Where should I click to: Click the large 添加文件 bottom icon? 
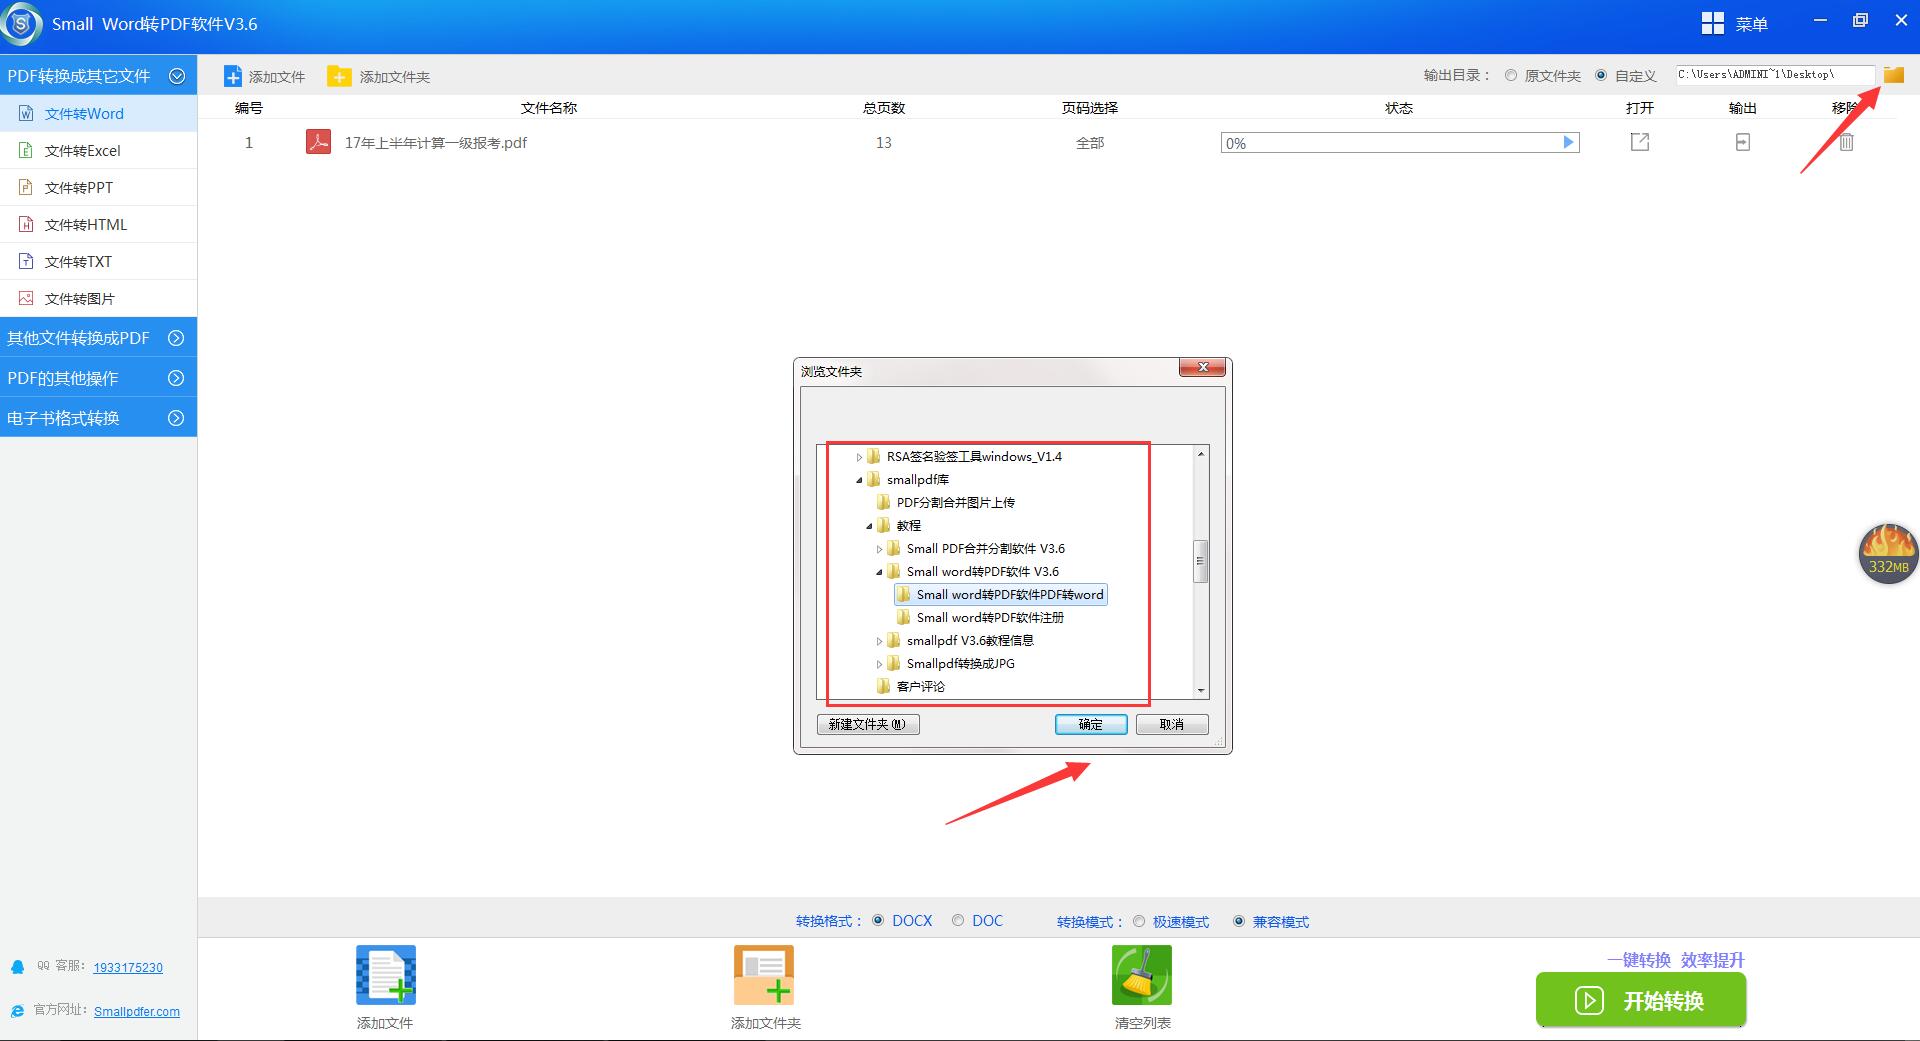tap(385, 975)
